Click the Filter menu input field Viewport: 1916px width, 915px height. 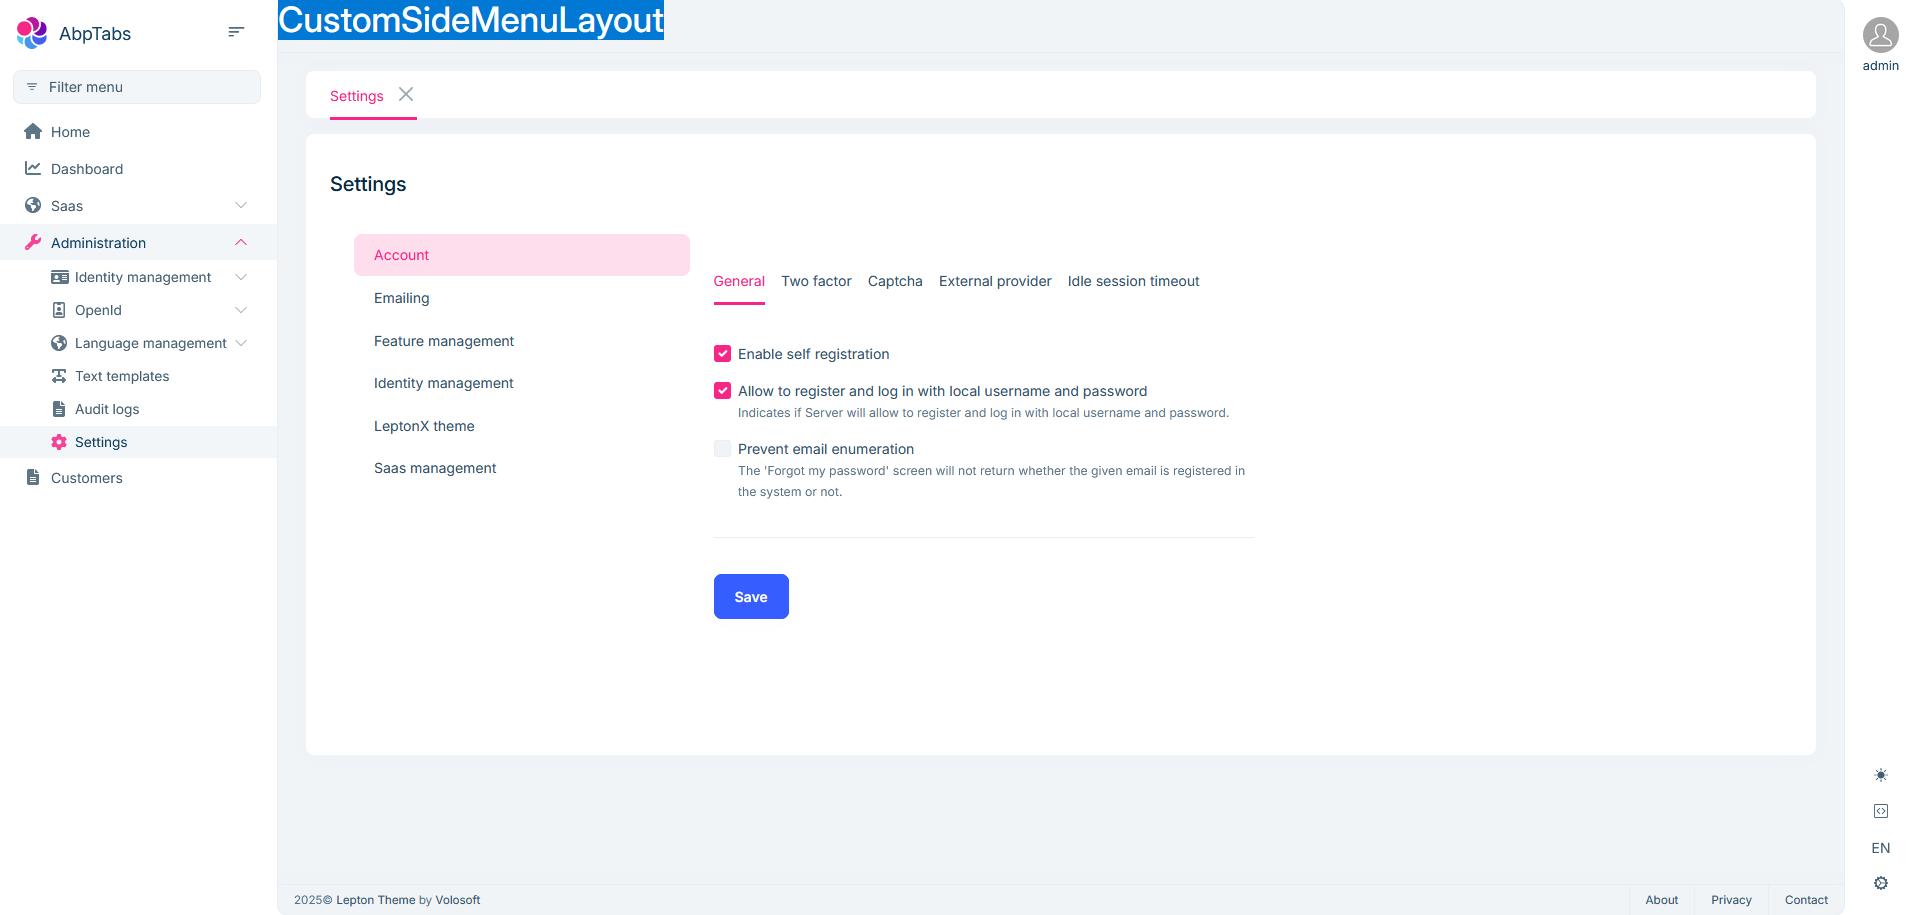pos(137,87)
